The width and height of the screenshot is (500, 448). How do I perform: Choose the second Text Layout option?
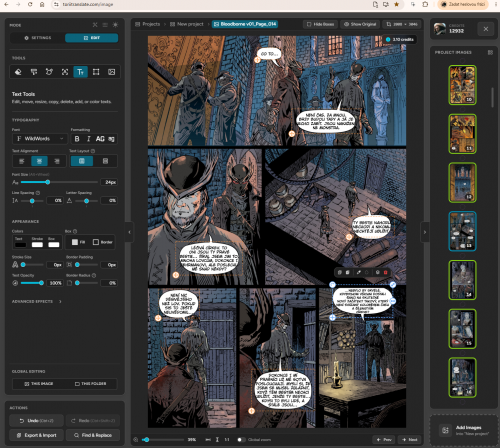pyautogui.click(x=105, y=161)
